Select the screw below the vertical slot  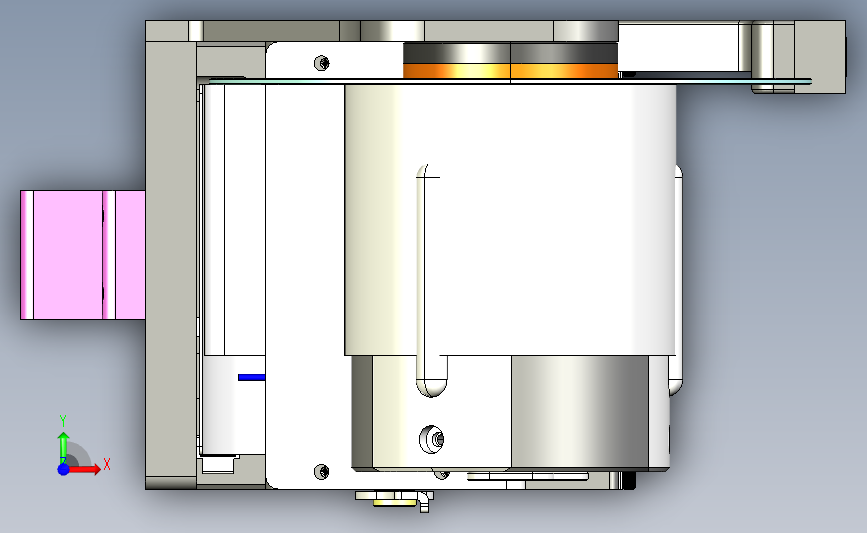(x=432, y=439)
